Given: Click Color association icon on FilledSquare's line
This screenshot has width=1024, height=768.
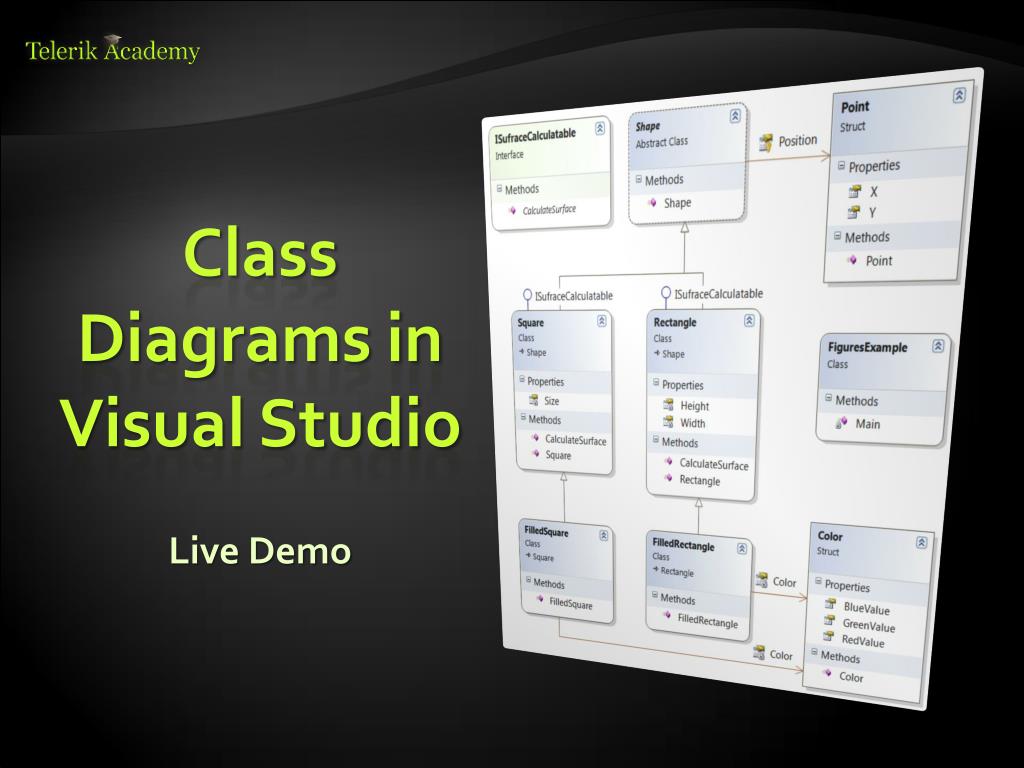Looking at the screenshot, I should [758, 652].
